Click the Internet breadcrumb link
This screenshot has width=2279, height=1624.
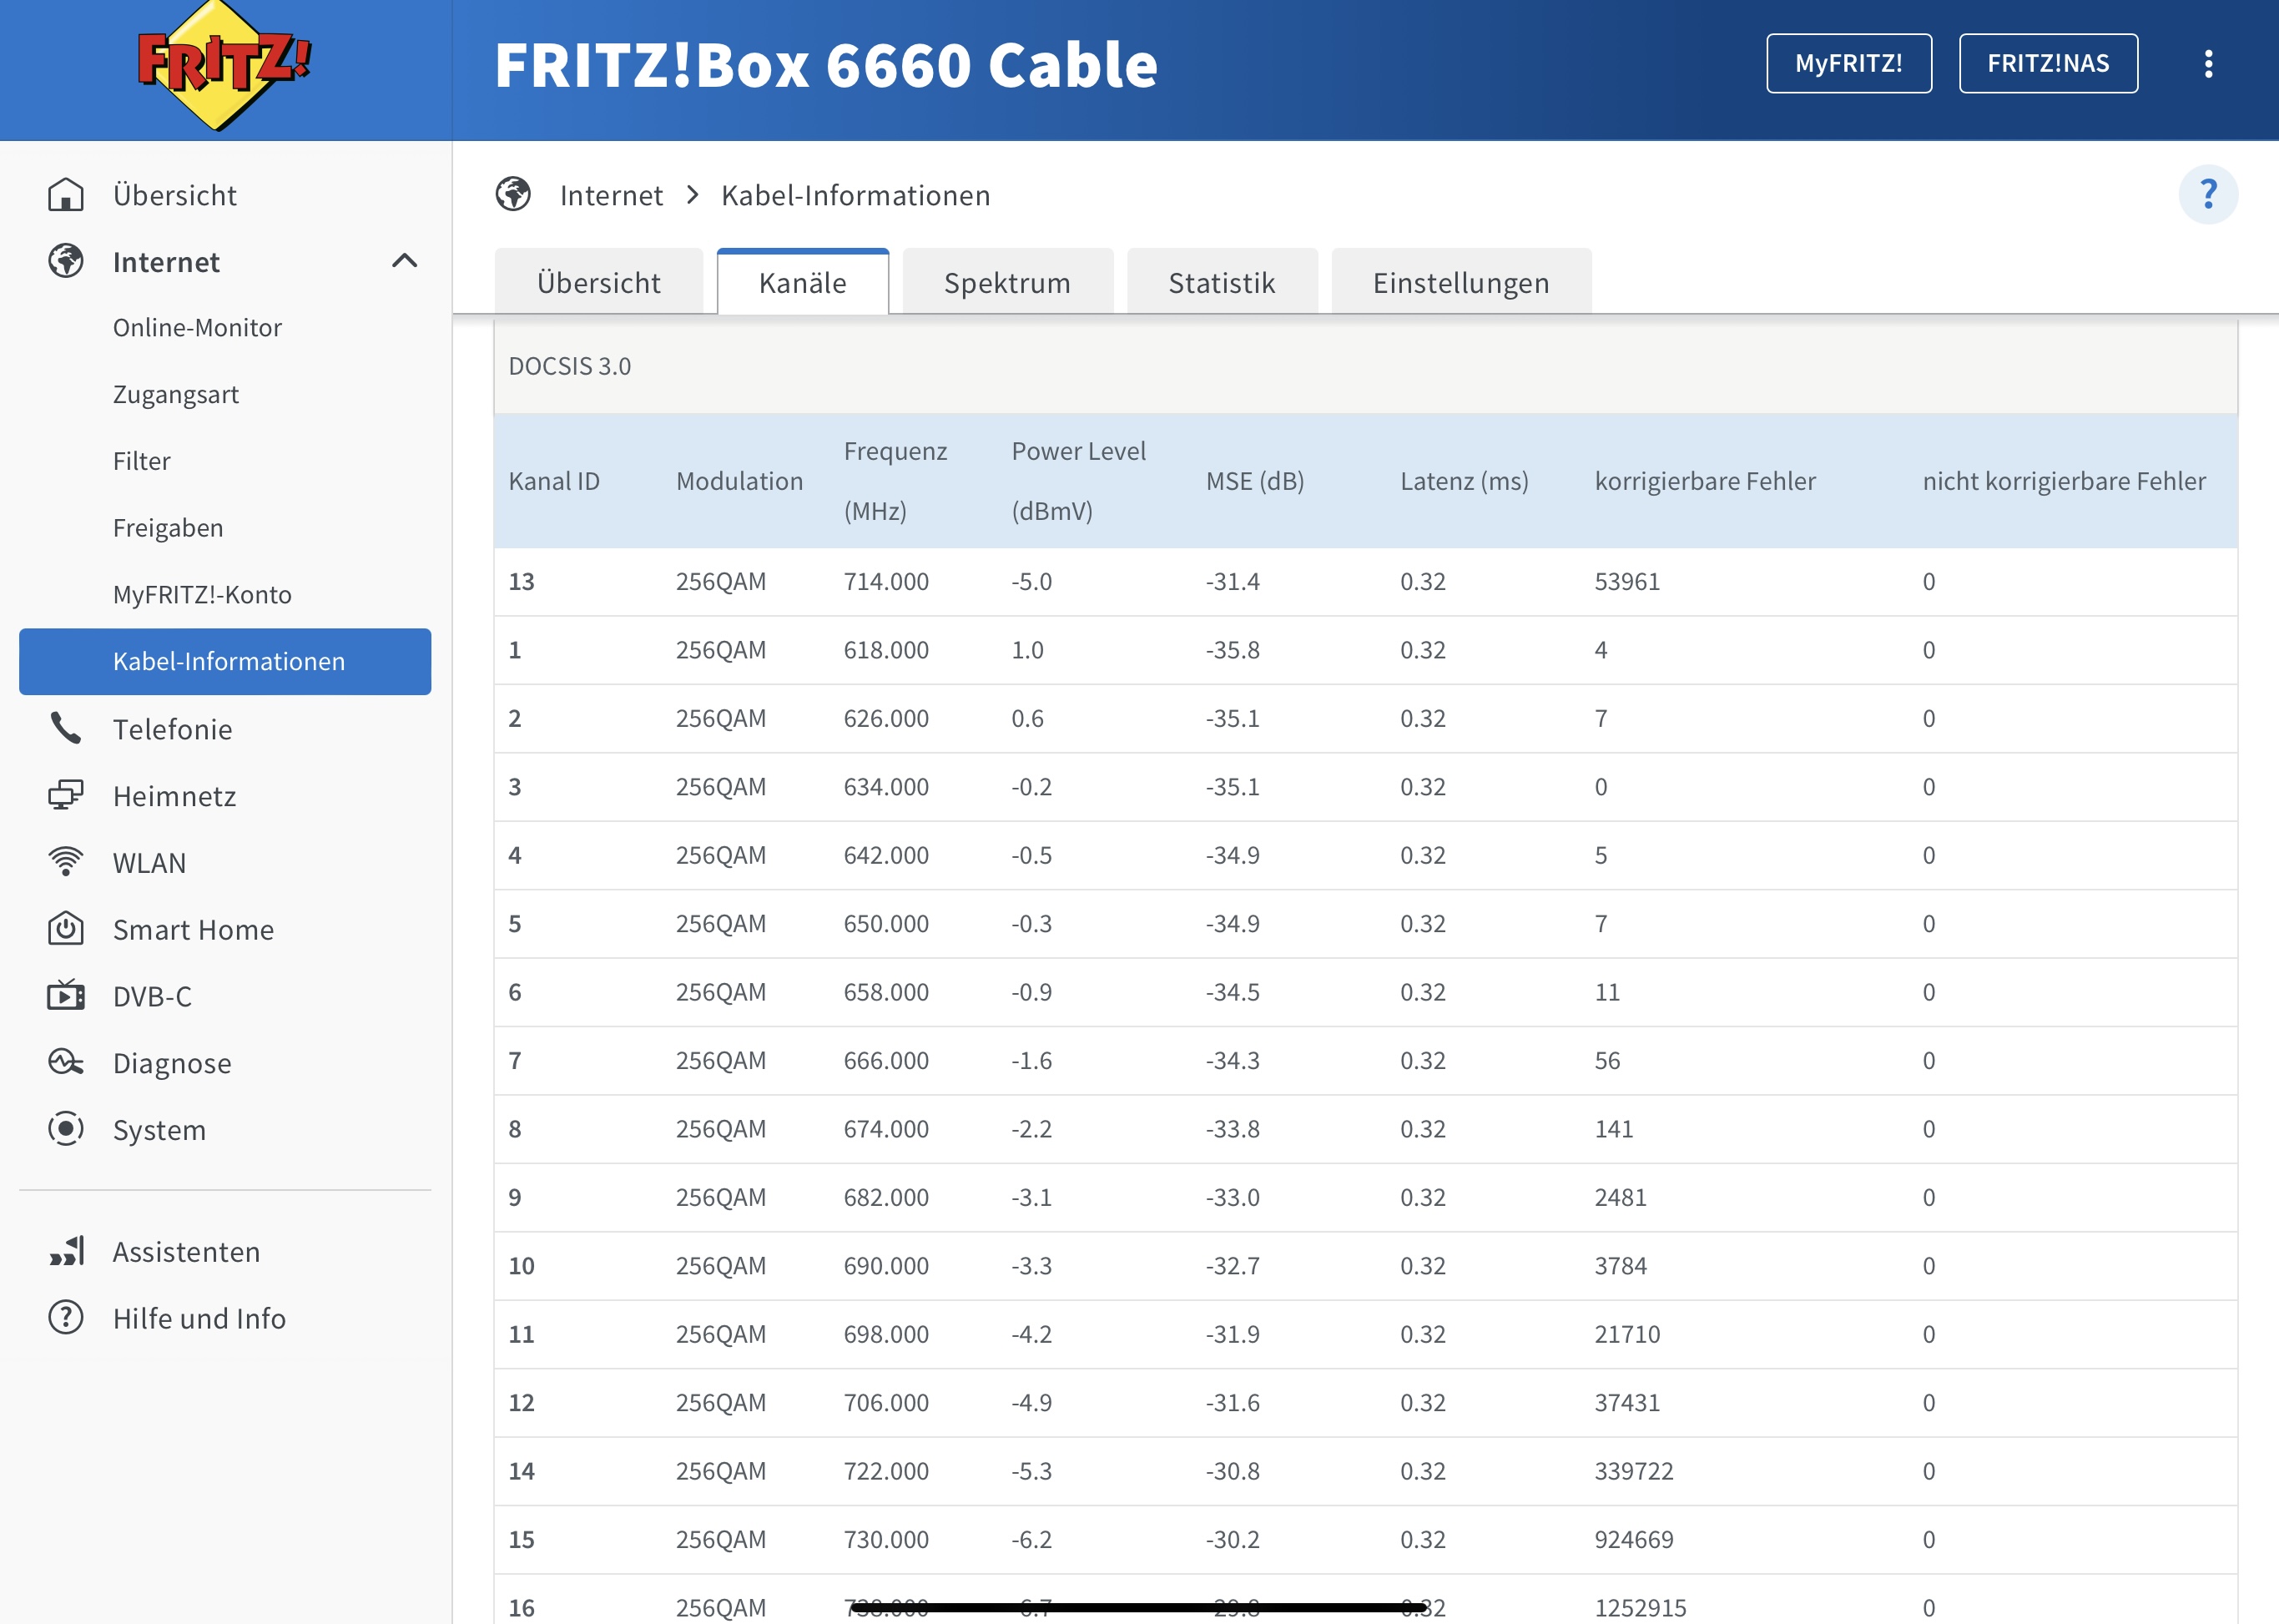pos(611,195)
